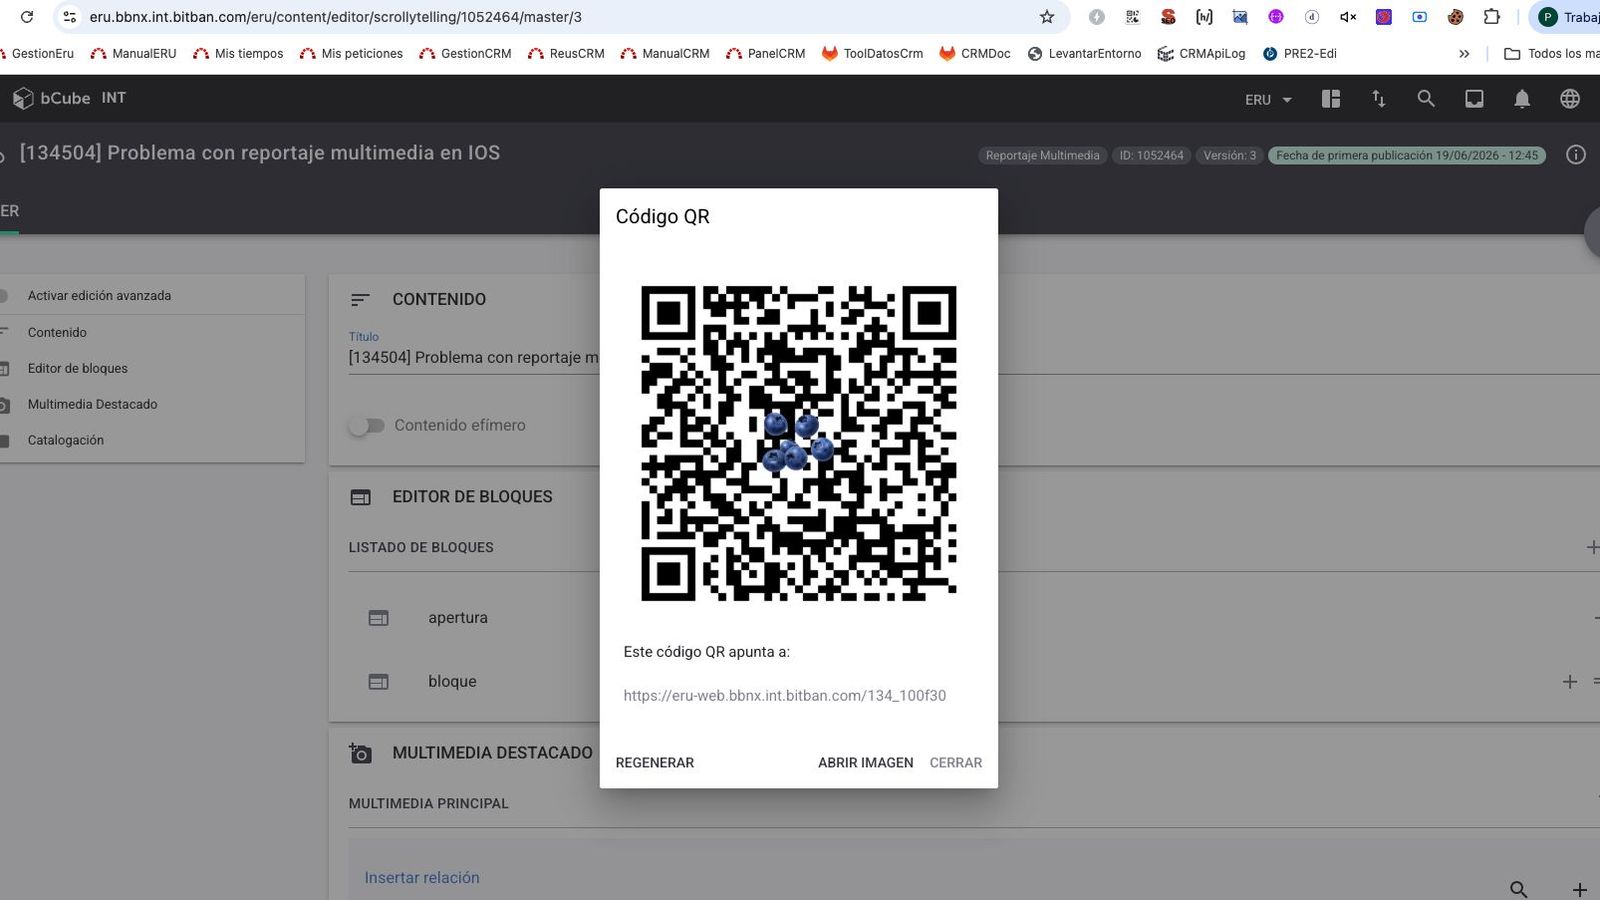Click the muted audio extension icon
This screenshot has height=900, width=1600.
click(x=1348, y=17)
